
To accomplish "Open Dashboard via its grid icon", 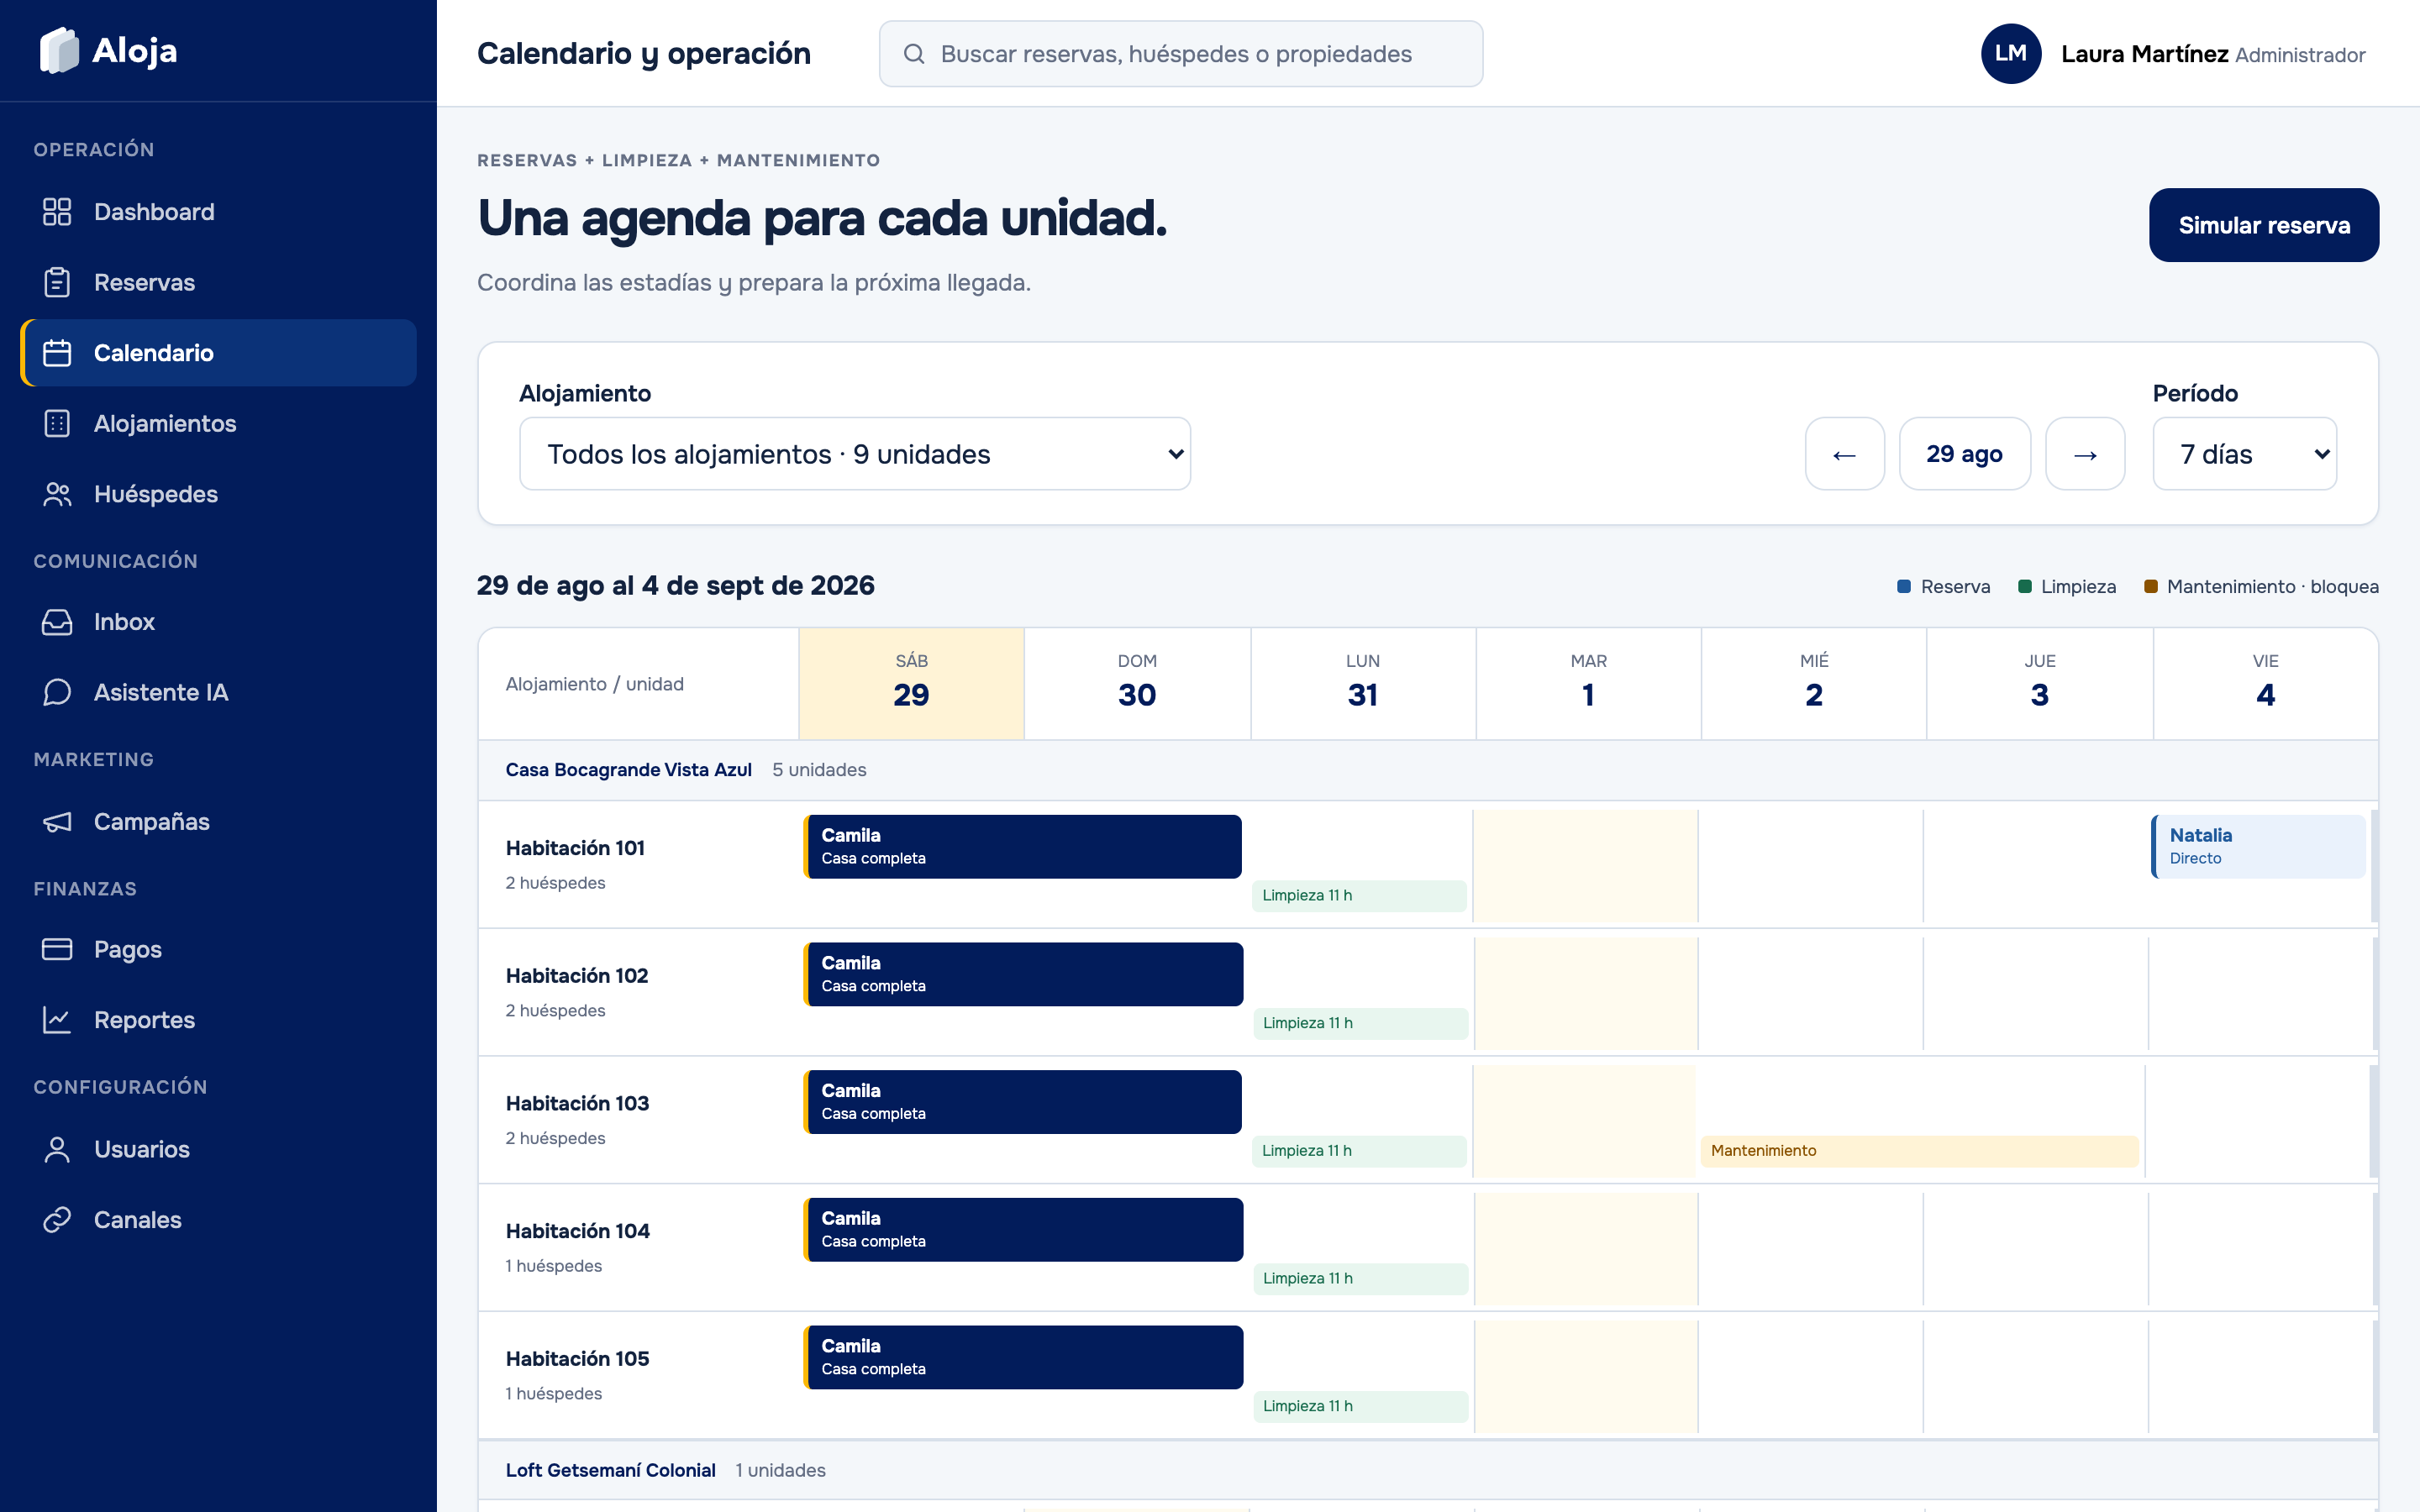I will click(x=57, y=212).
